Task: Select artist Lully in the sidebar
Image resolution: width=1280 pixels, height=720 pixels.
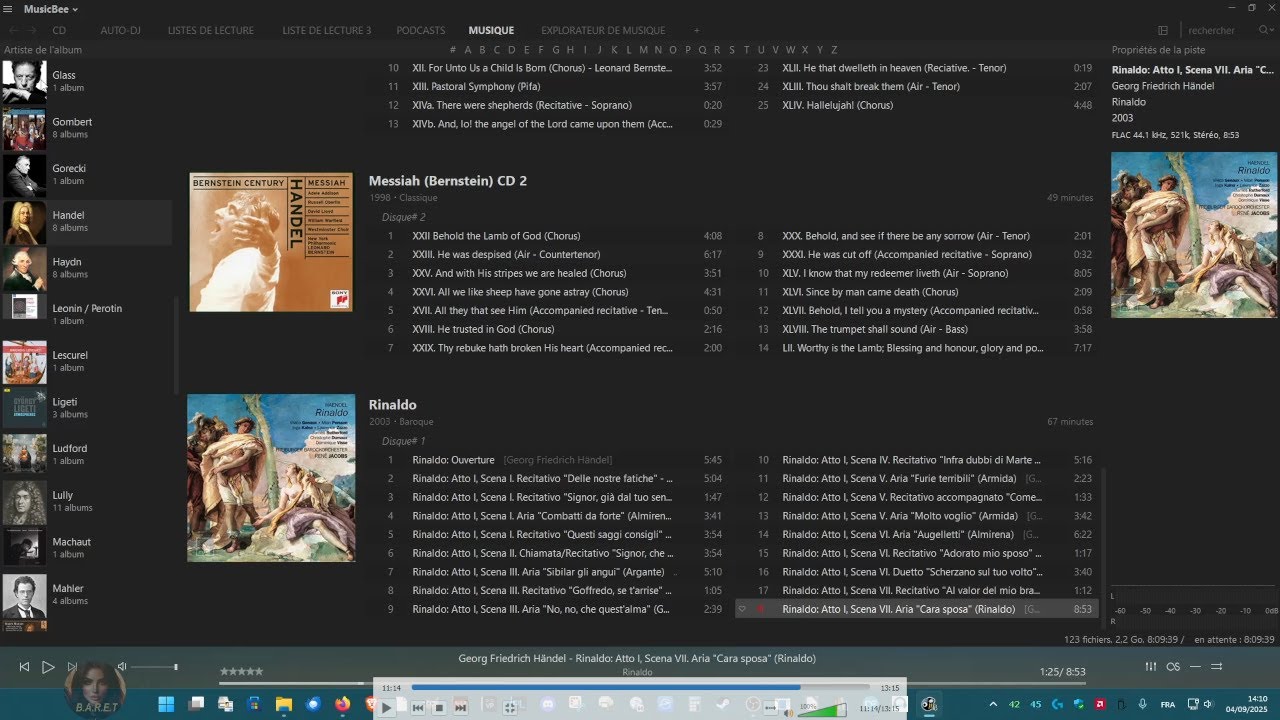Action: [86, 501]
